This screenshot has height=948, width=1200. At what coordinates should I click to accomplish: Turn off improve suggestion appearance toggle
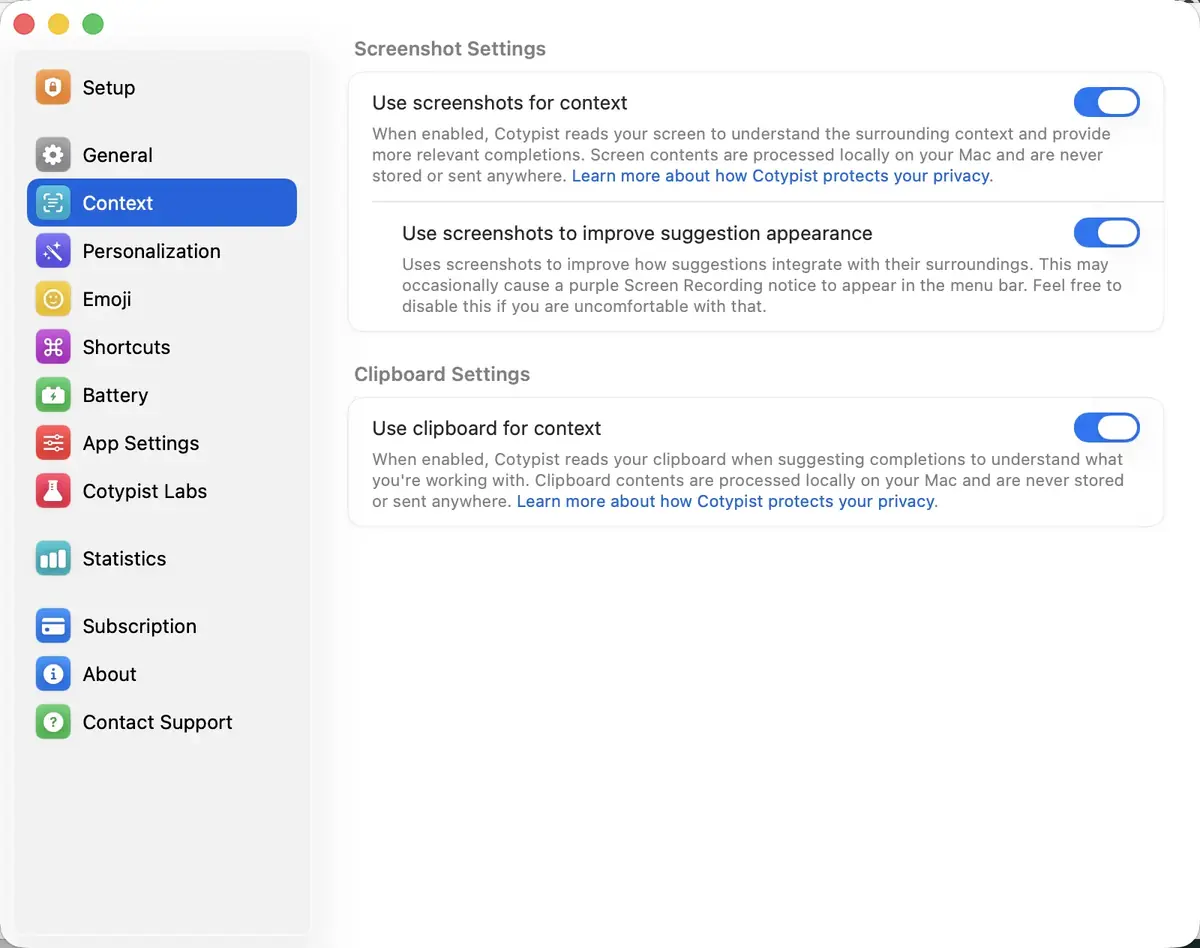click(1106, 233)
